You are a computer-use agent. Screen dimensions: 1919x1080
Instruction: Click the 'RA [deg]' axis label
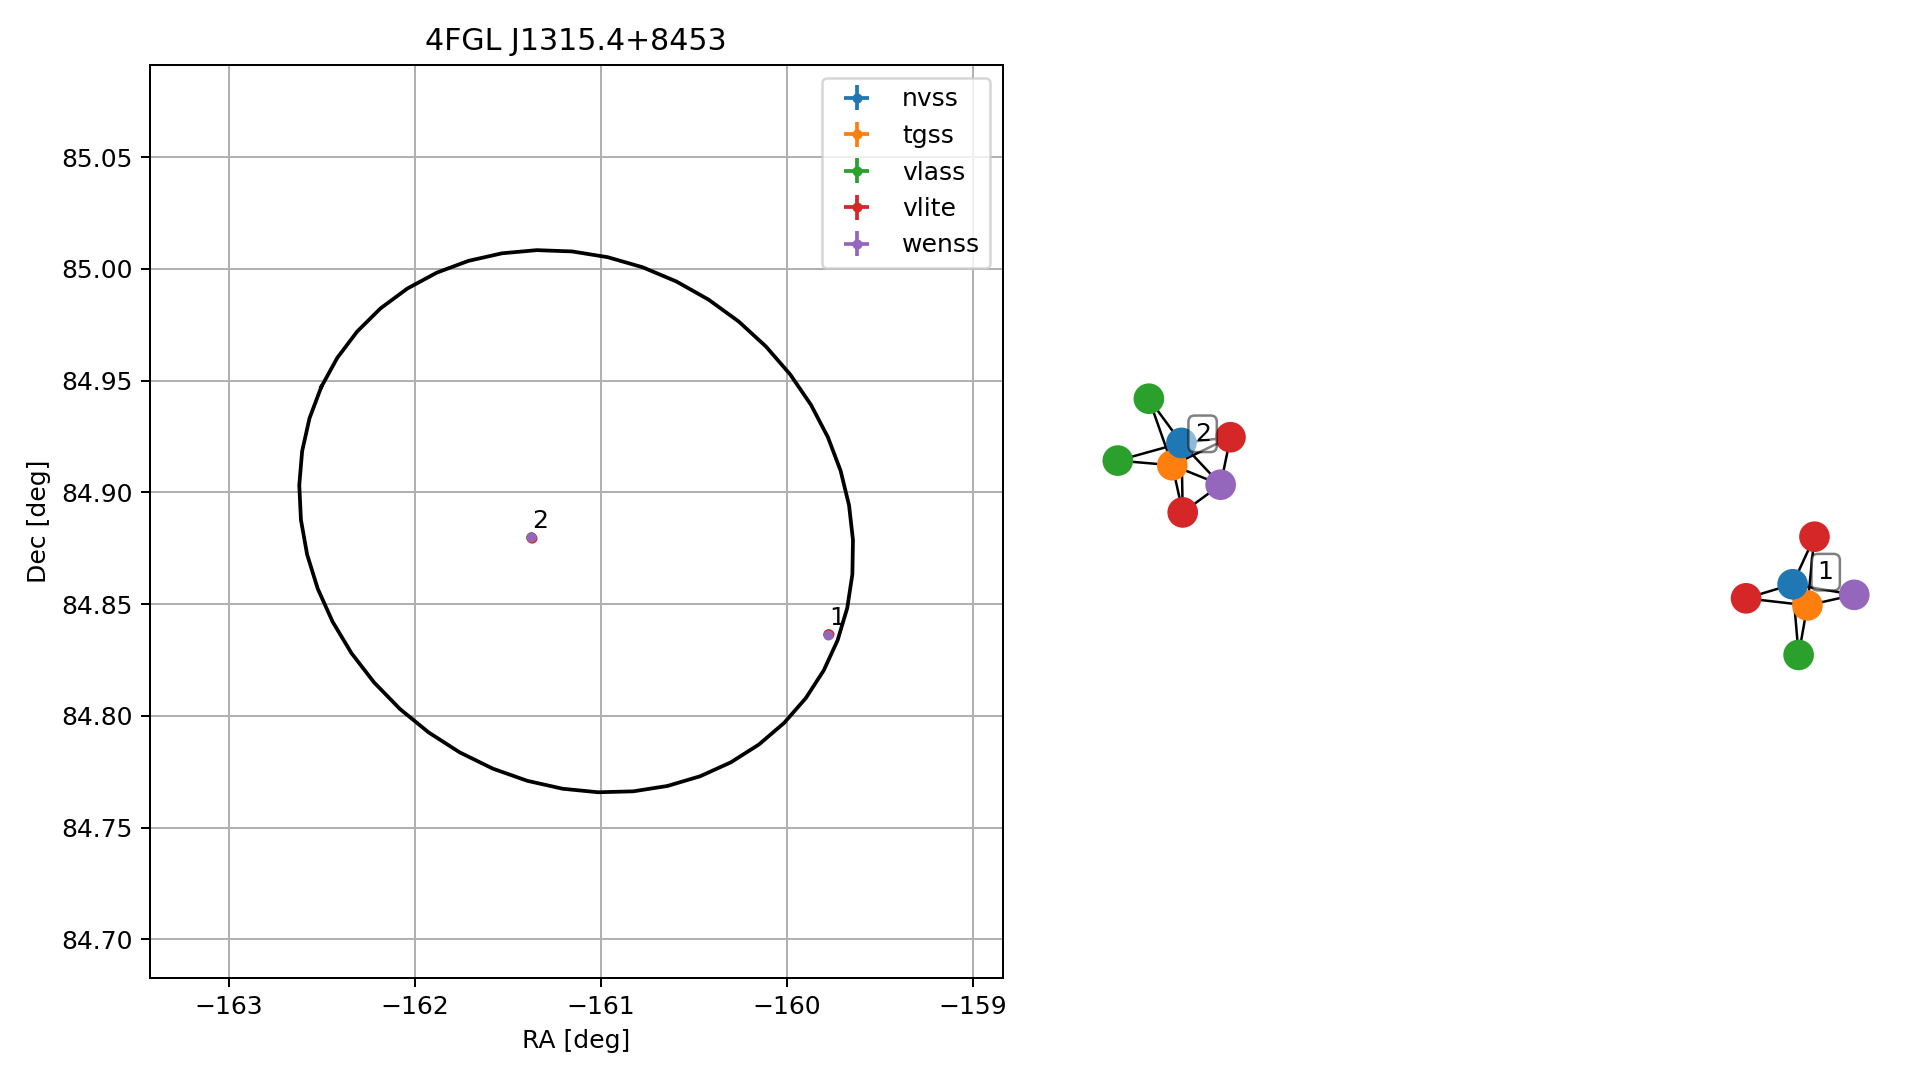[x=576, y=1041]
